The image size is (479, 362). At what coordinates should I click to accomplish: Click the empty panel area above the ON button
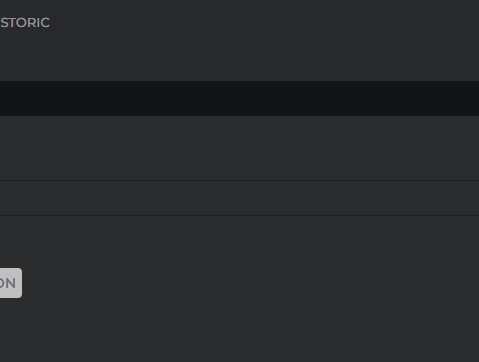[x=239, y=242]
